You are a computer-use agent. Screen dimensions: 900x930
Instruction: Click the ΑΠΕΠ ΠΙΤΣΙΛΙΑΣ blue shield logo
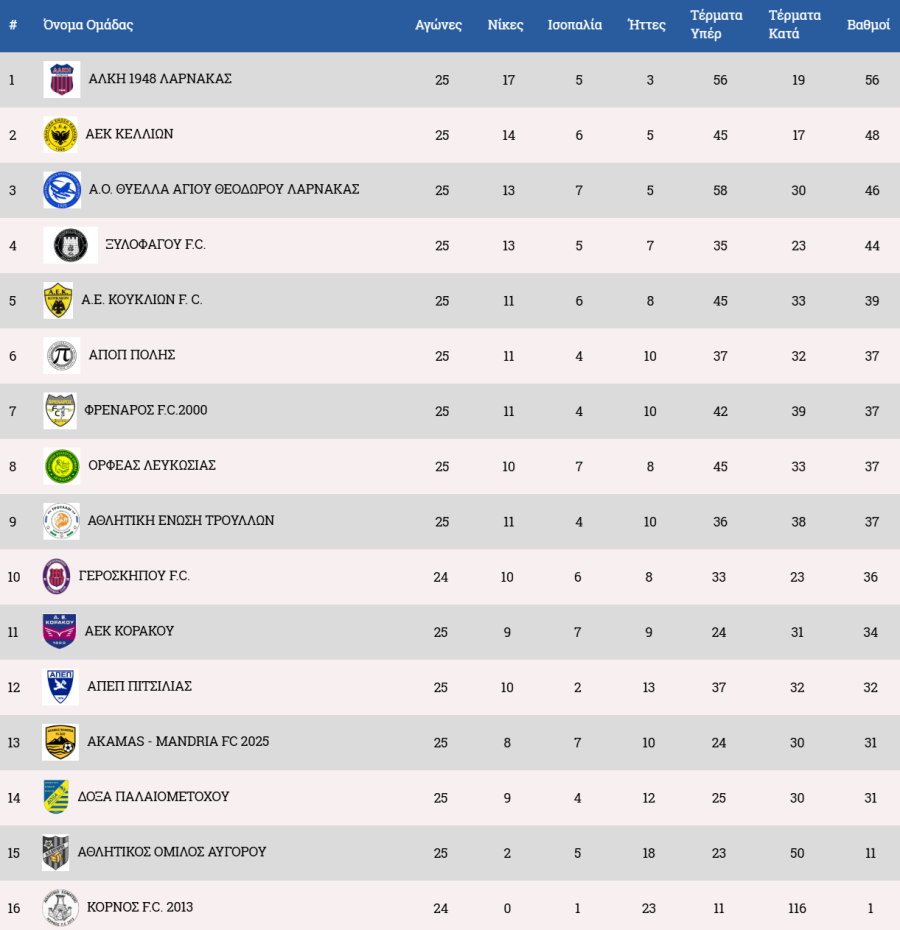[x=60, y=687]
